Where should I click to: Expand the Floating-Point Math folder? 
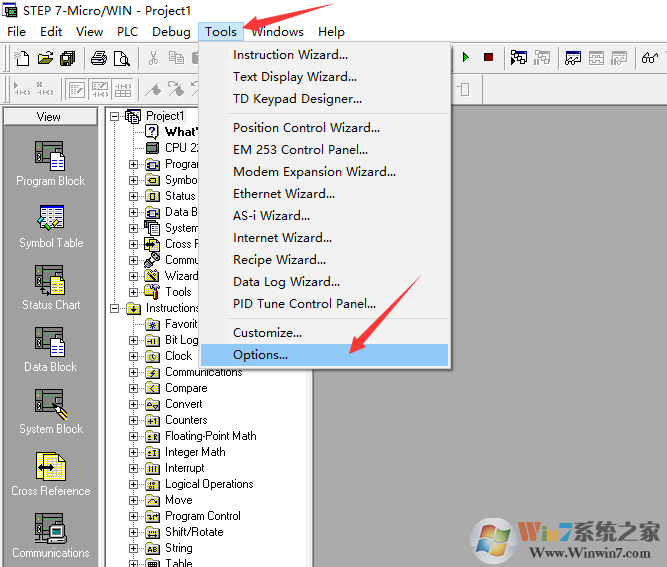[134, 436]
